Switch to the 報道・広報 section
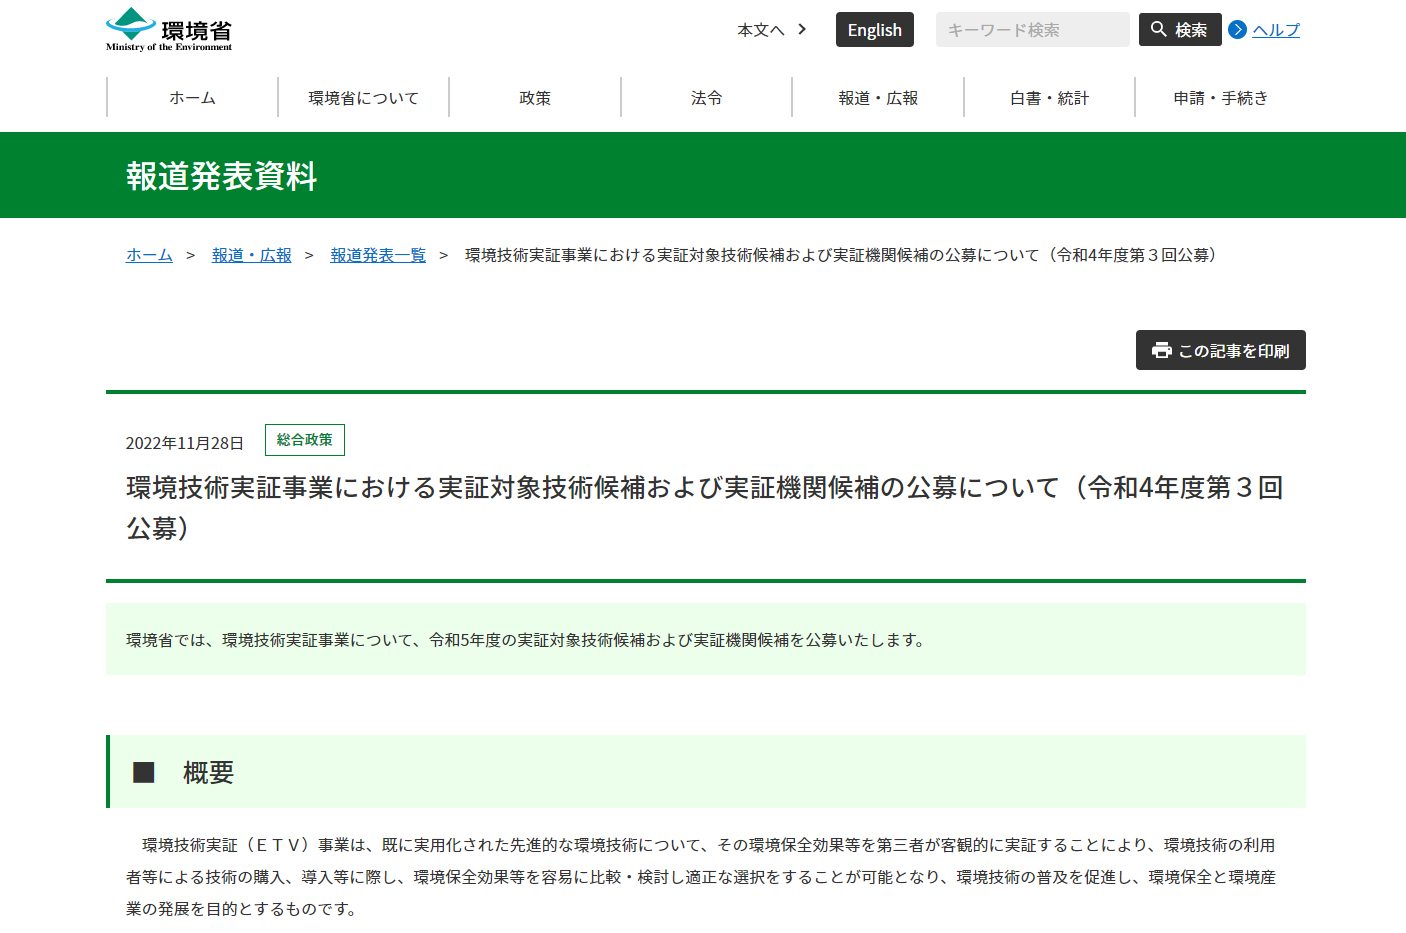 (877, 97)
